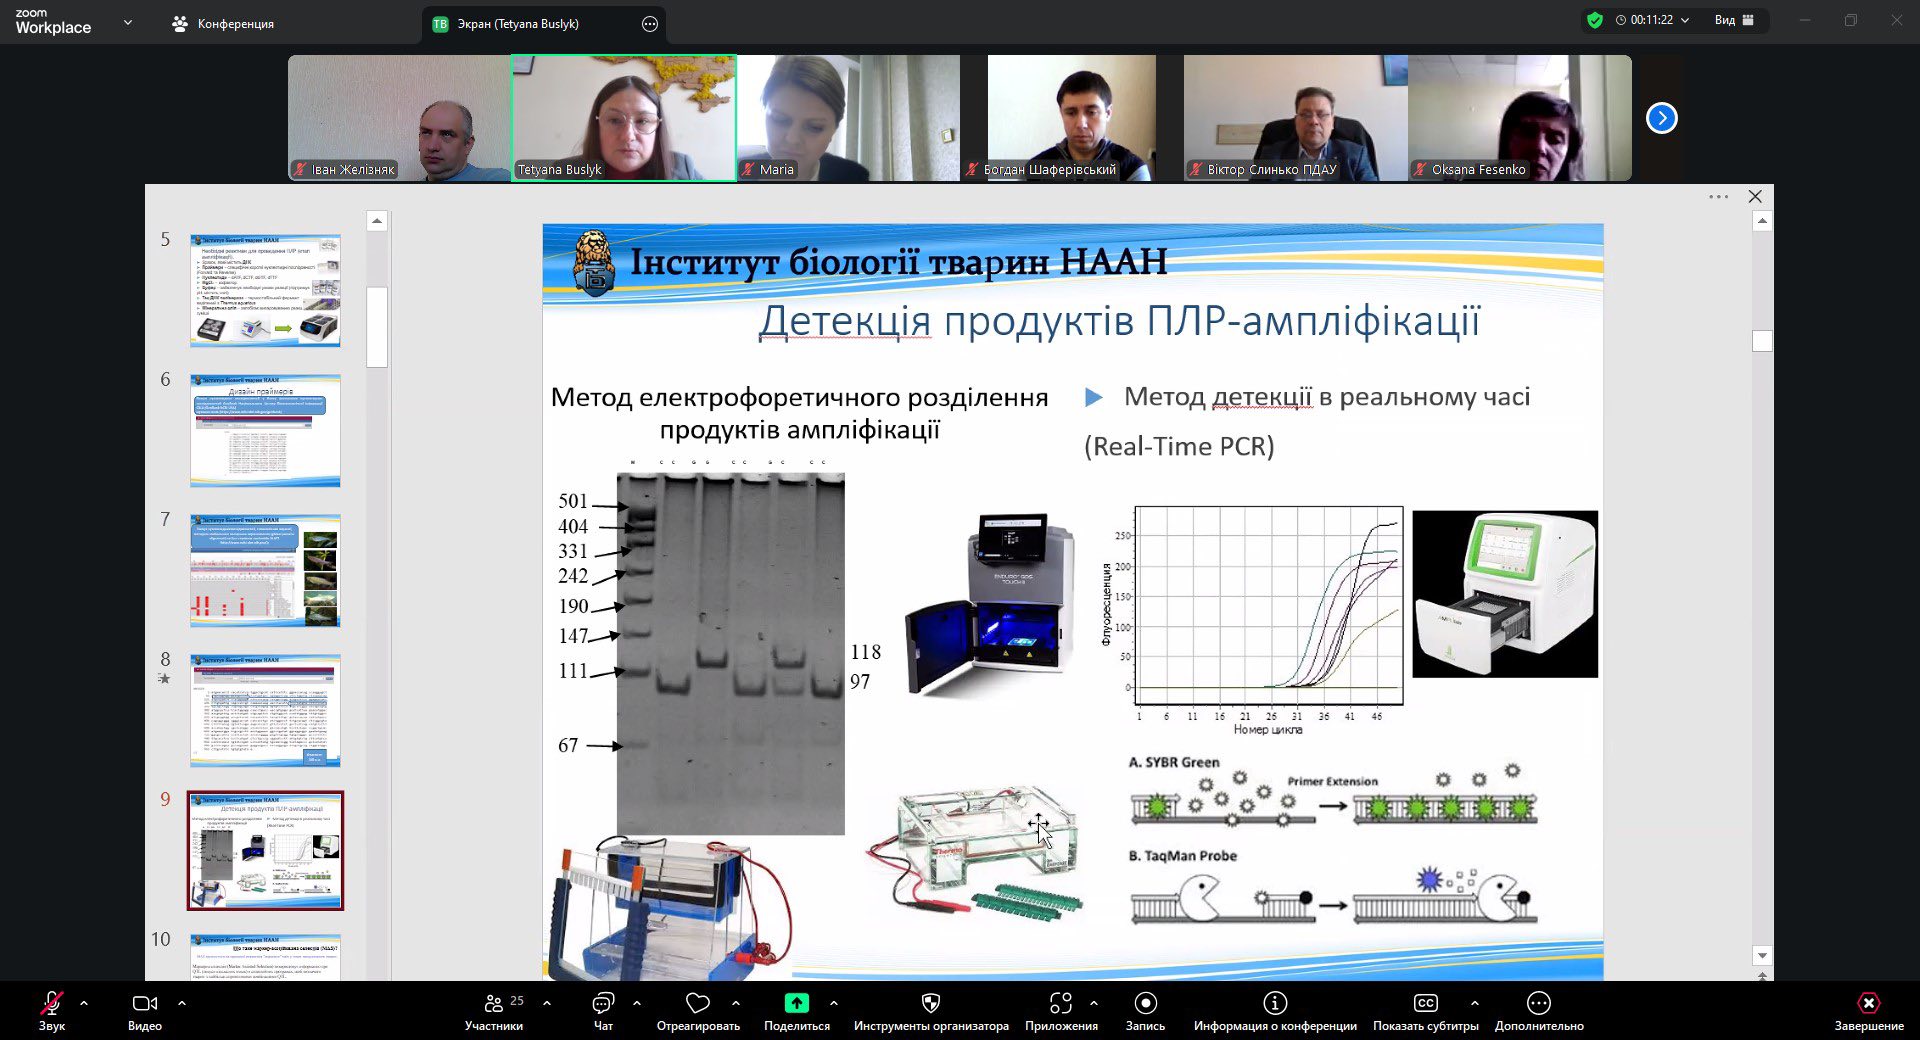1920x1040 pixels.
Task: Click the React heart icon
Action: pyautogui.click(x=697, y=1003)
